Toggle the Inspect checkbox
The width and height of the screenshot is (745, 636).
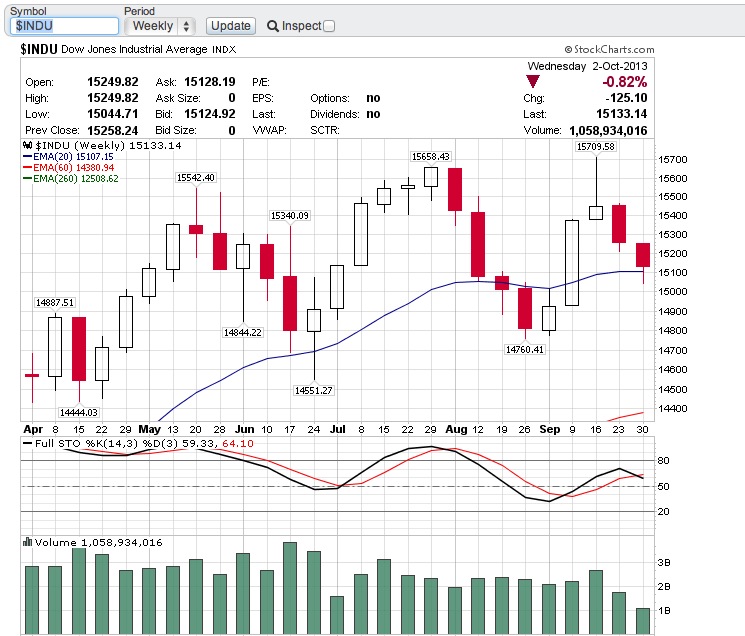click(x=329, y=26)
